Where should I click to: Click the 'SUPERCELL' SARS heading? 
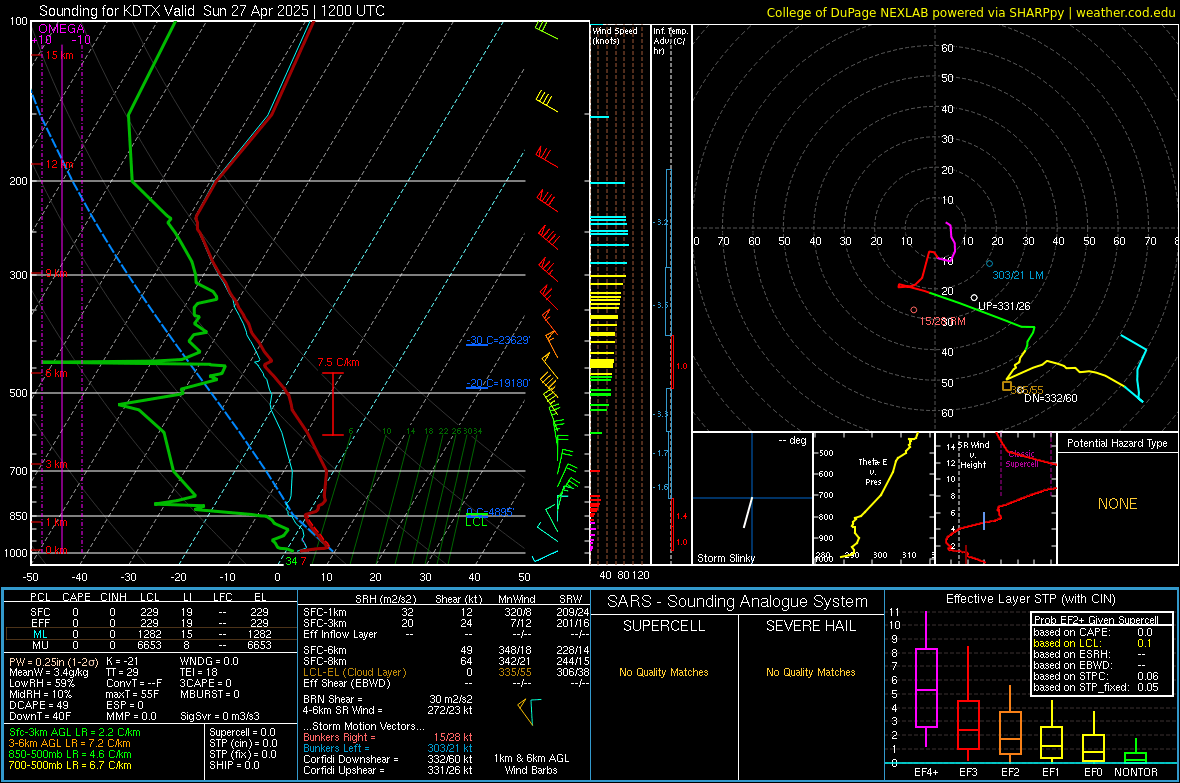[x=664, y=626]
